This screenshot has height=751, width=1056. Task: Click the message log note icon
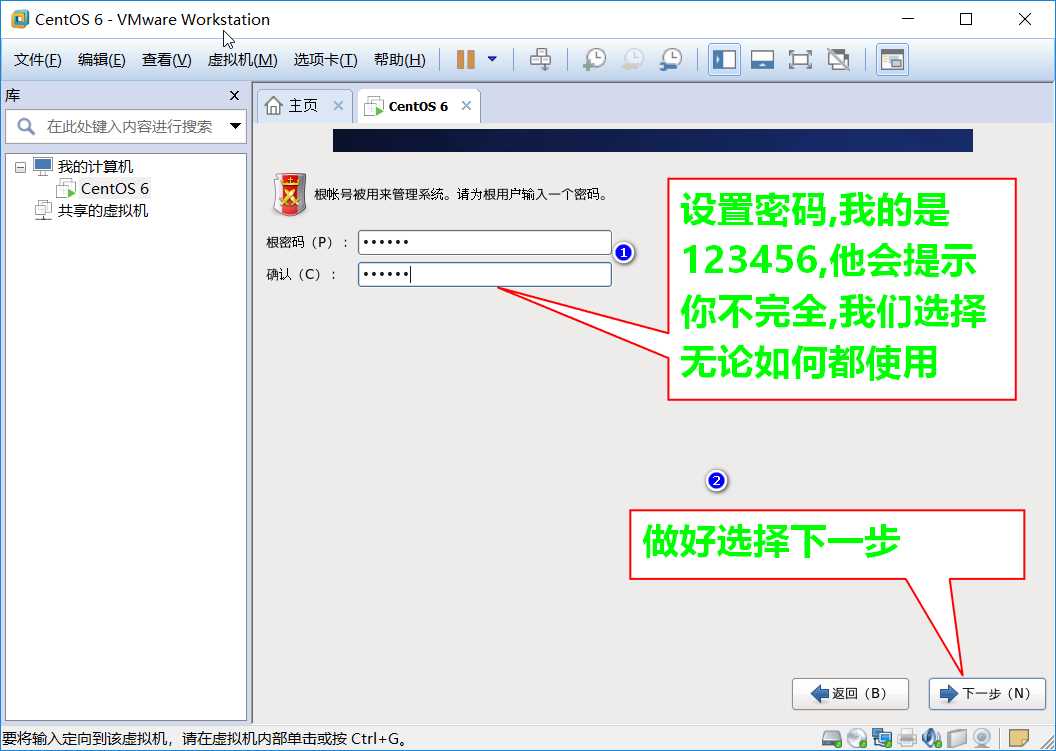[1019, 738]
